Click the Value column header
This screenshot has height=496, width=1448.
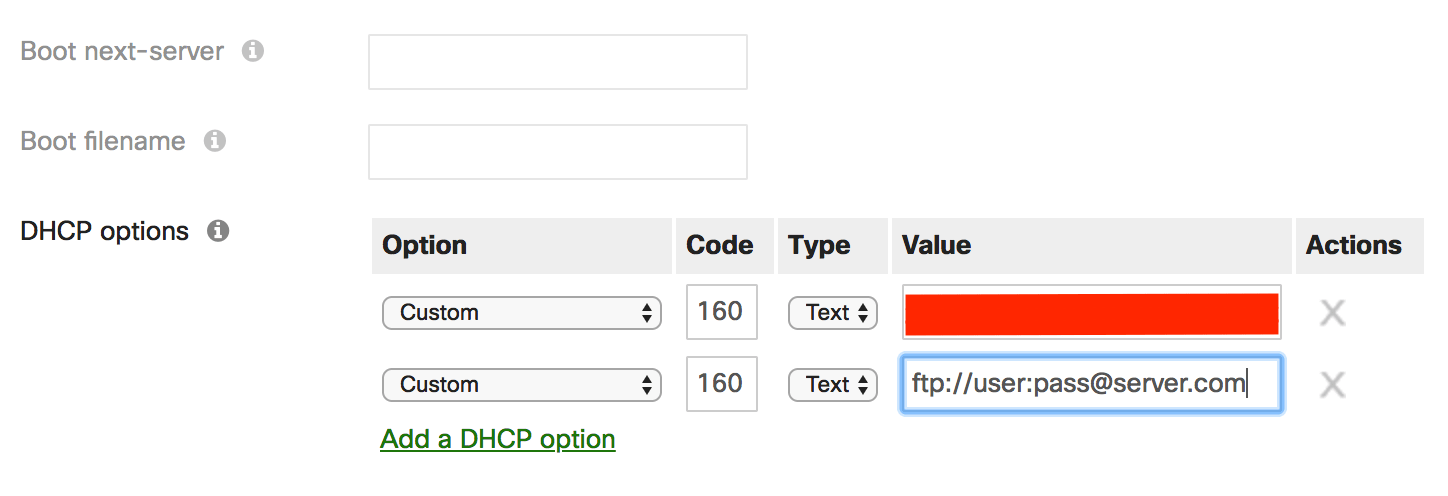point(936,246)
